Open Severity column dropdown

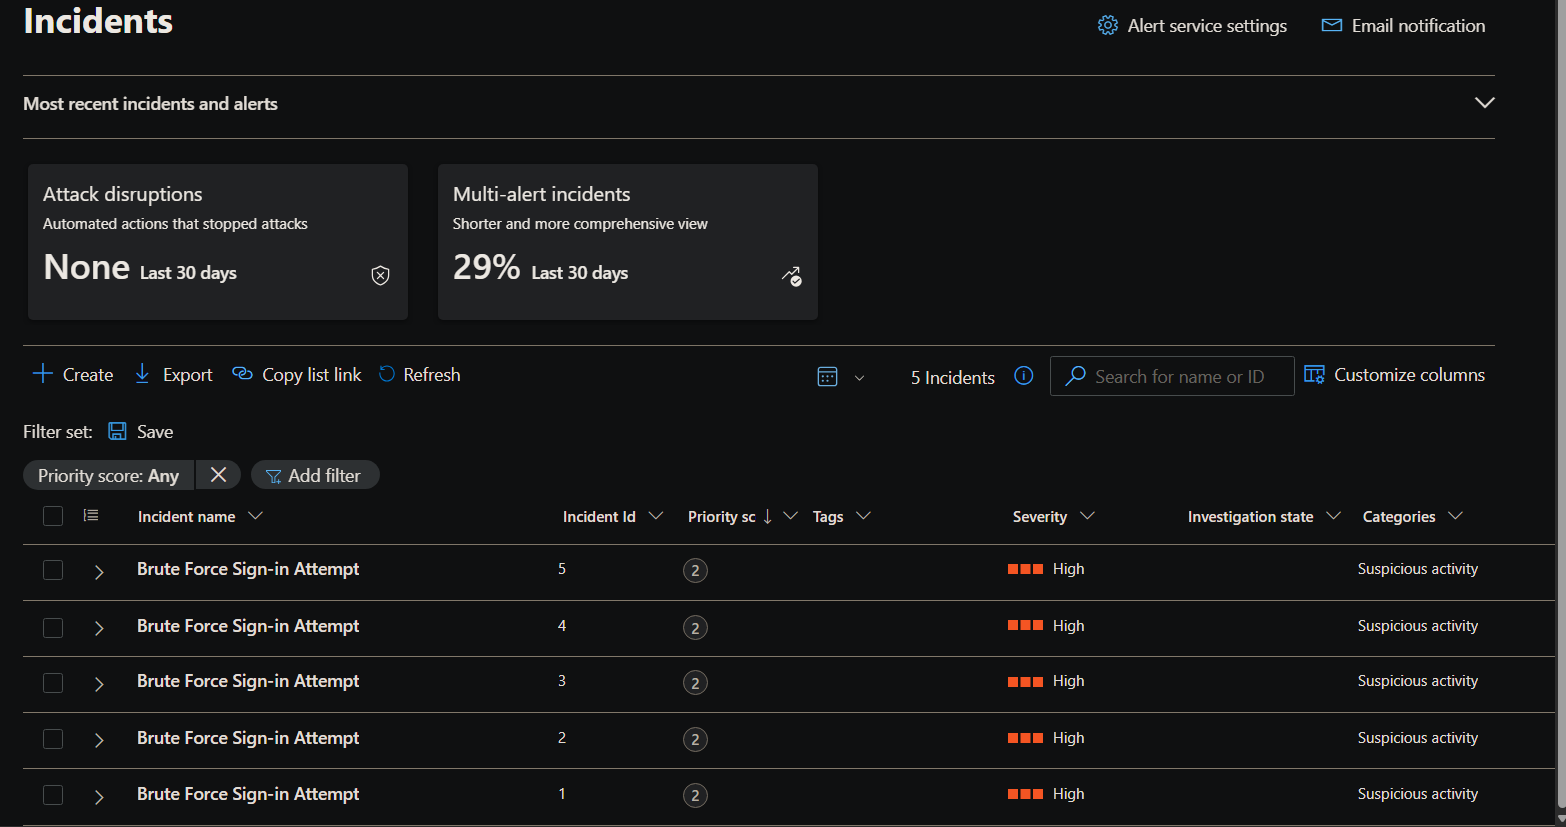pyautogui.click(x=1088, y=516)
